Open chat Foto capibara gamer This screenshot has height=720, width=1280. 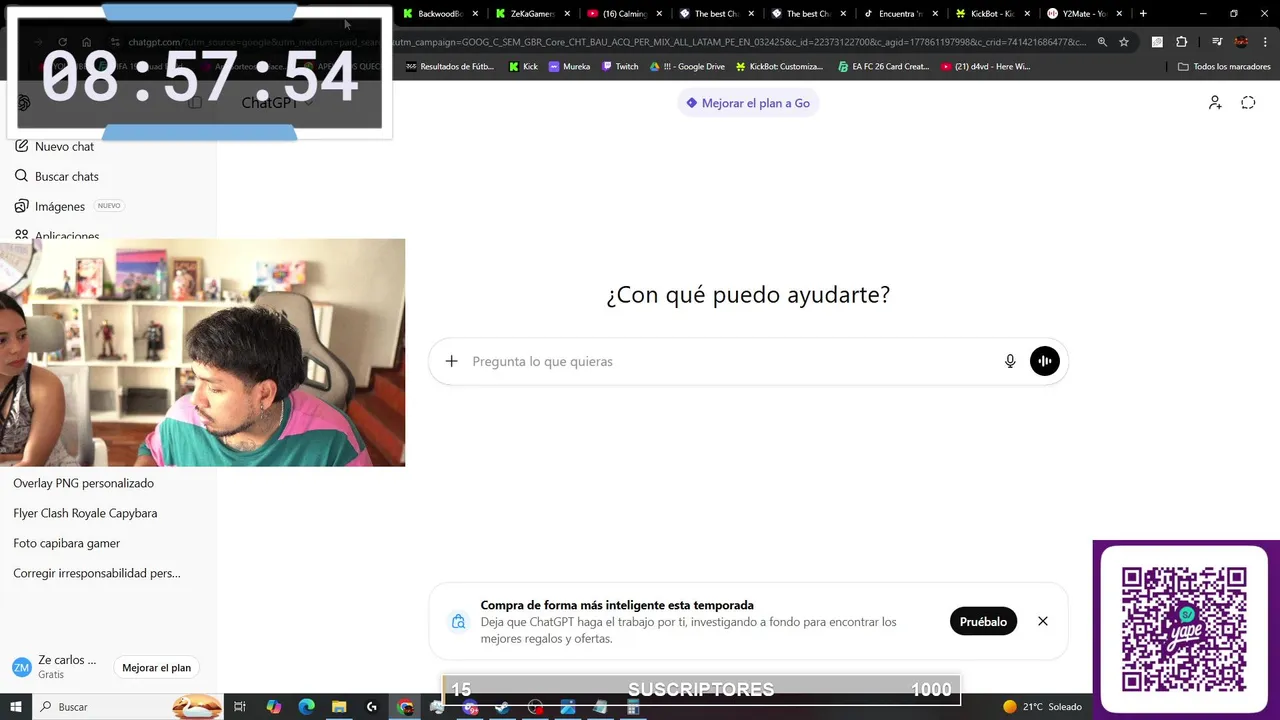pyautogui.click(x=67, y=543)
